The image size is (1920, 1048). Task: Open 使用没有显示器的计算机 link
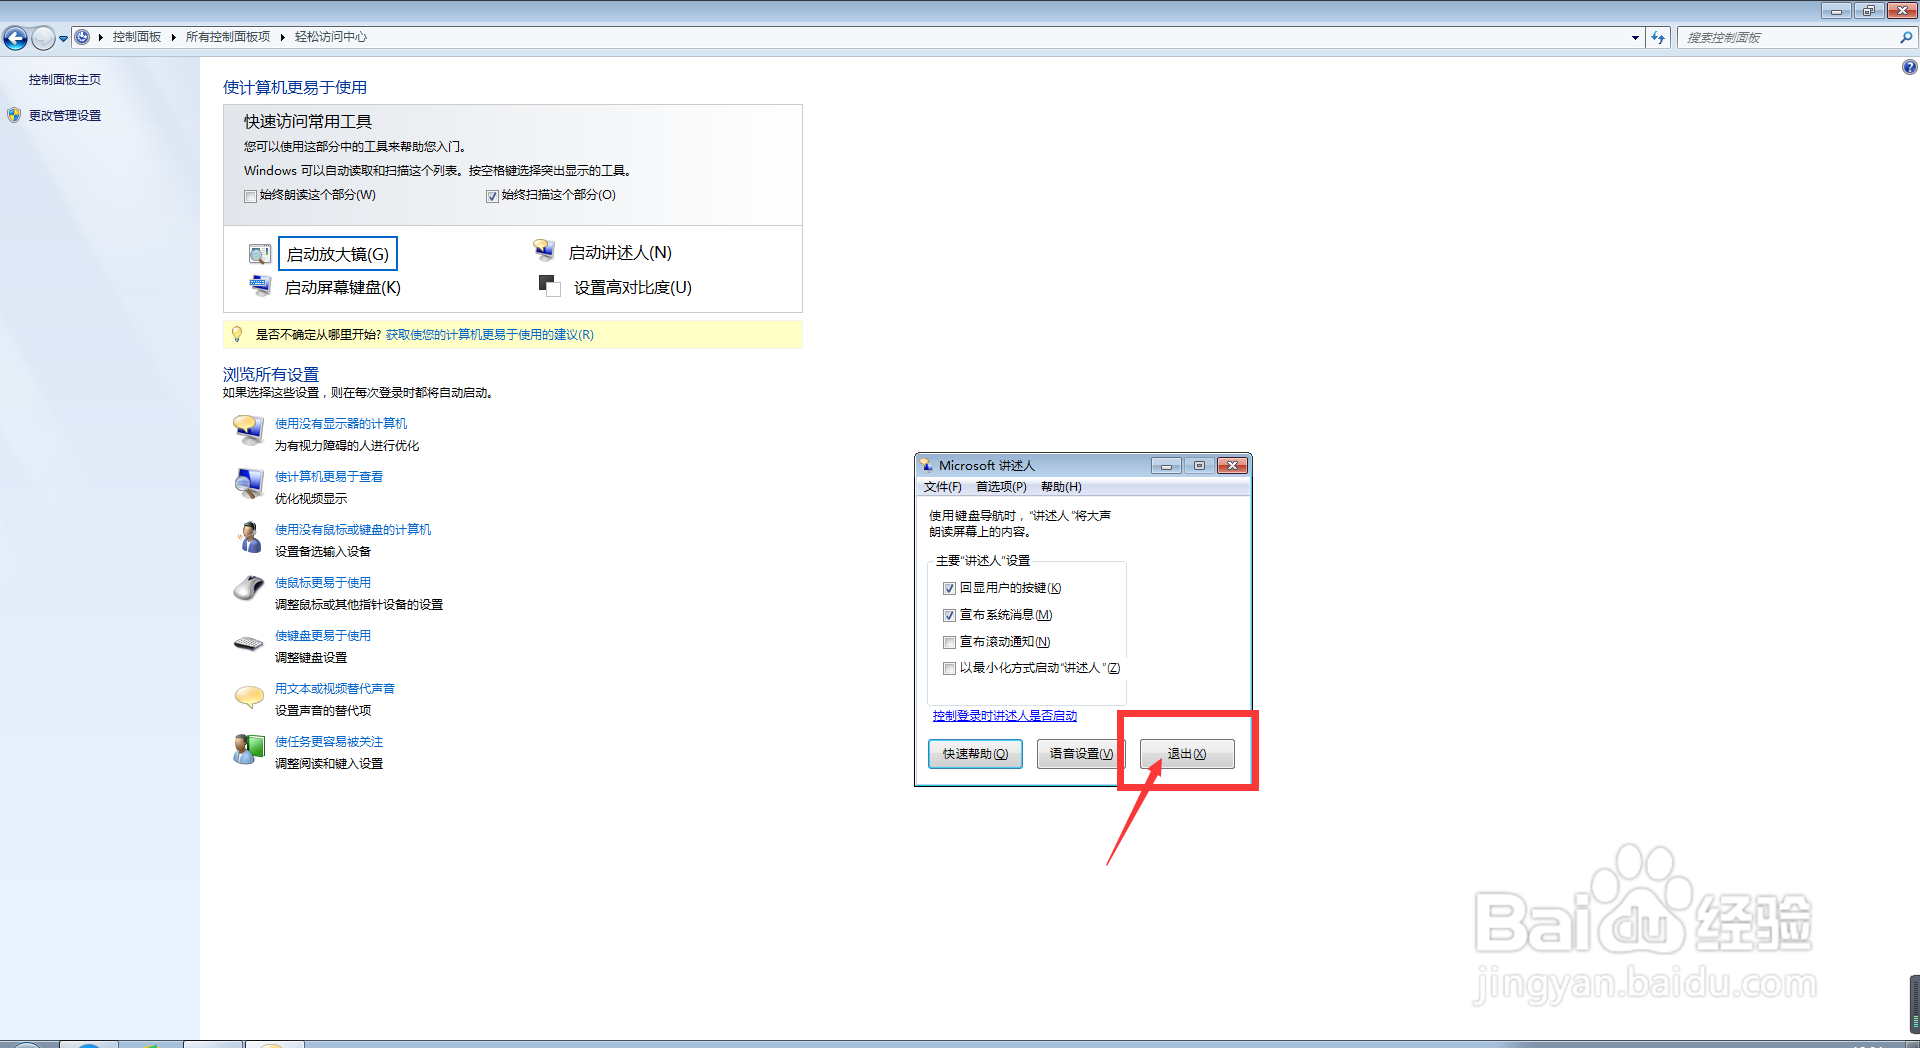[x=341, y=423]
